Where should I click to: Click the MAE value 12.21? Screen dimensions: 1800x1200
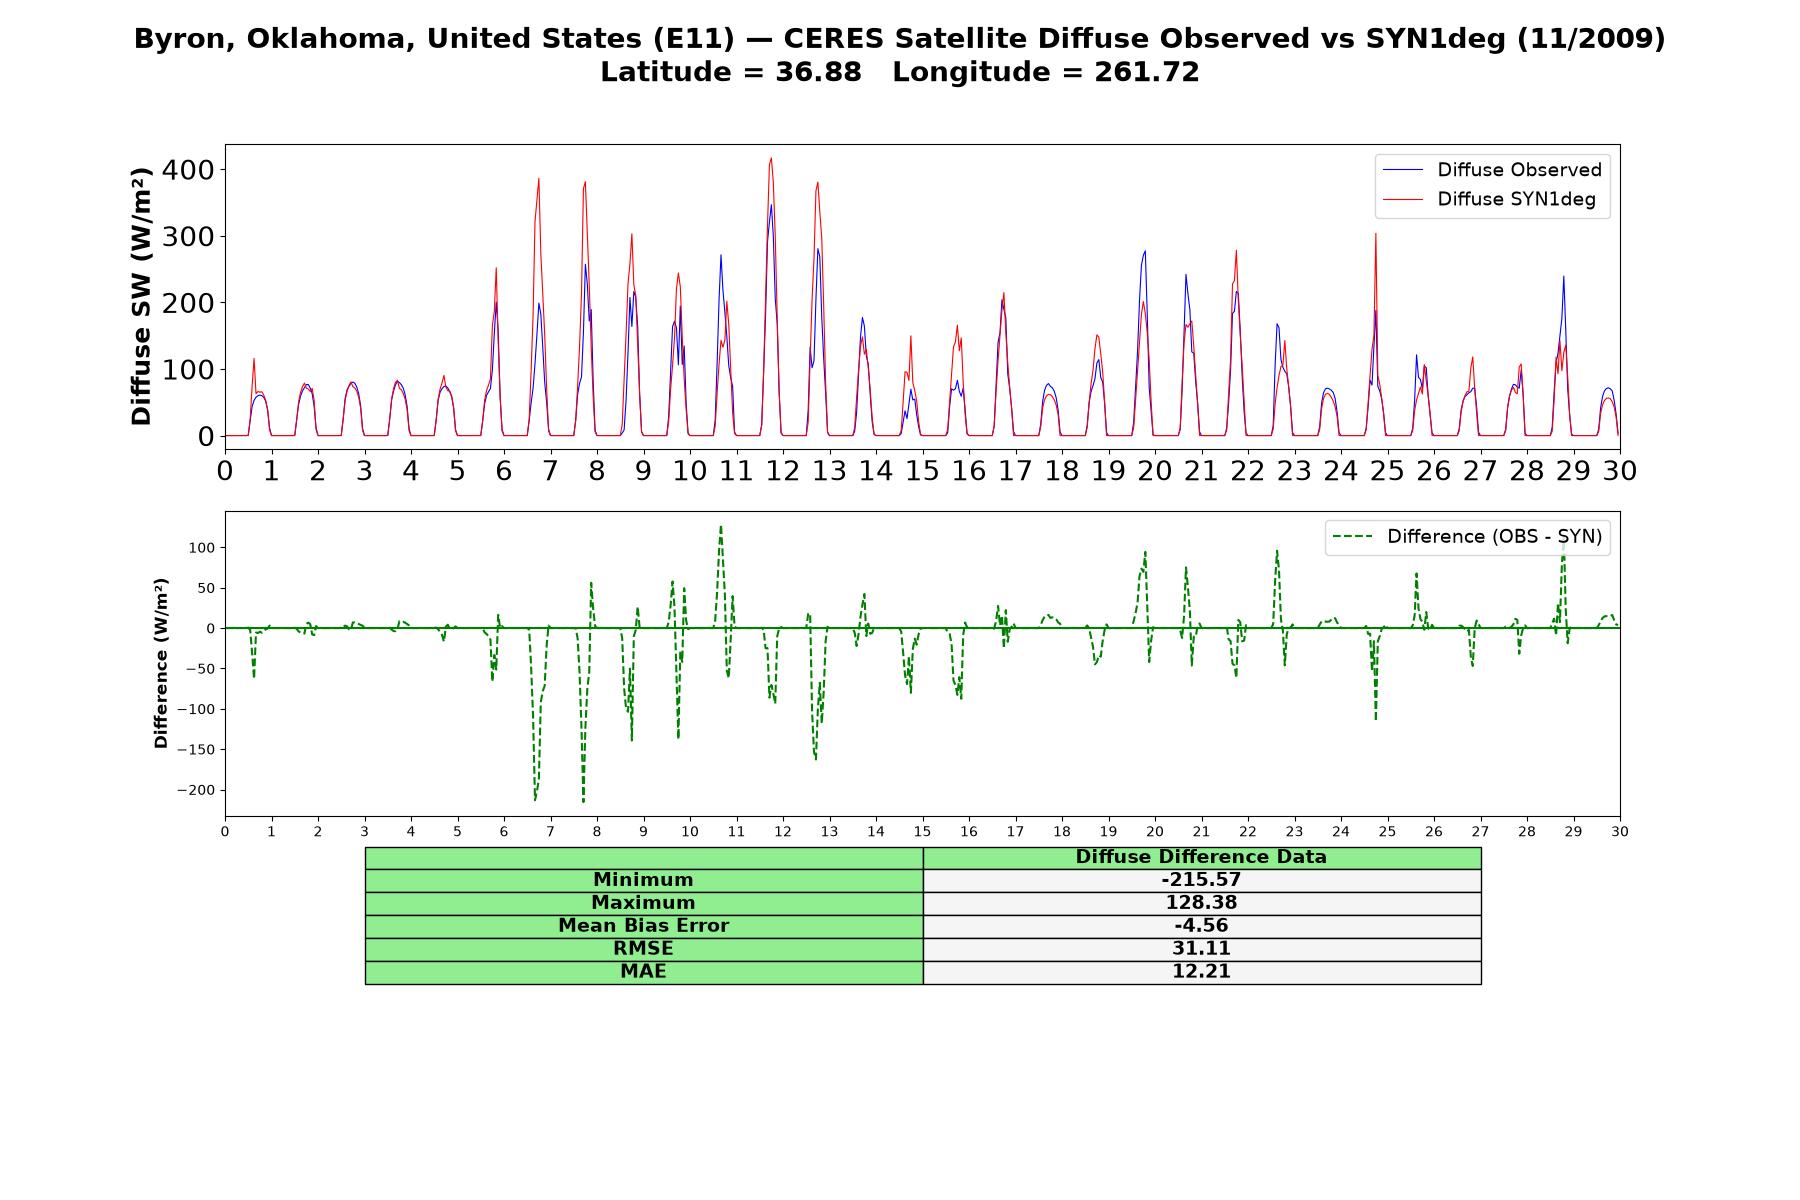tap(1201, 972)
